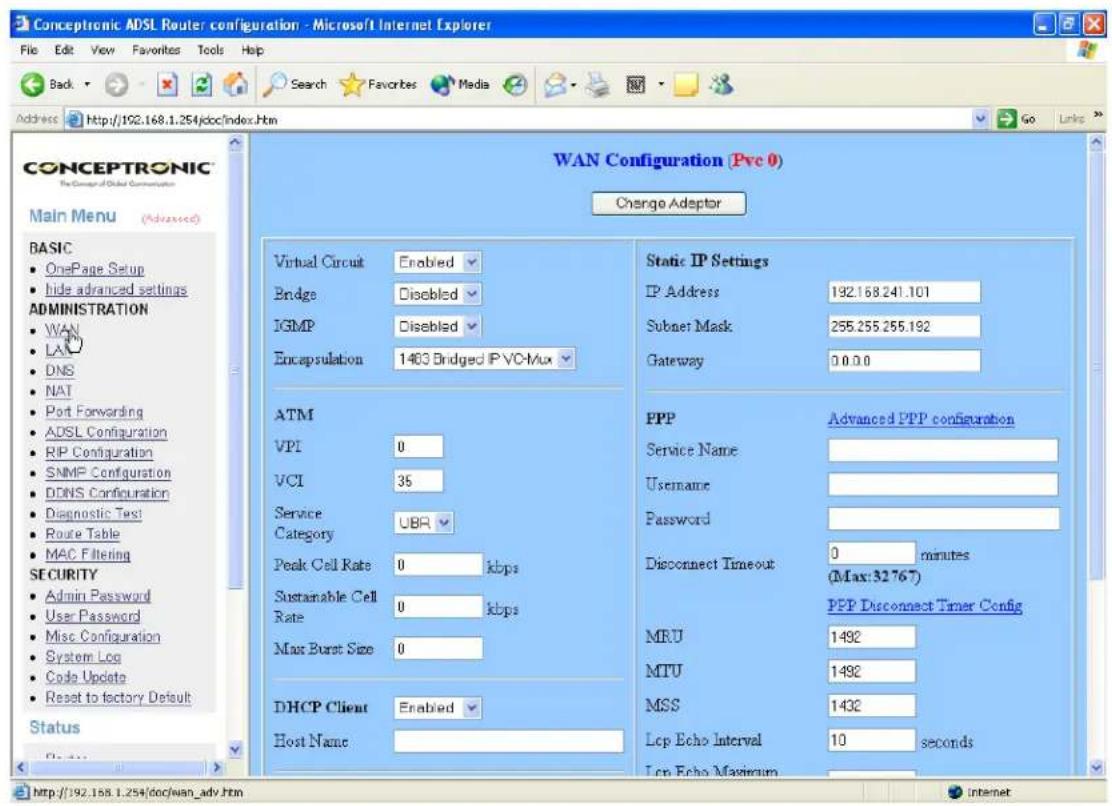The height and width of the screenshot is (806, 1112).
Task: Click the Edit page toolbar icon
Action: click(635, 85)
